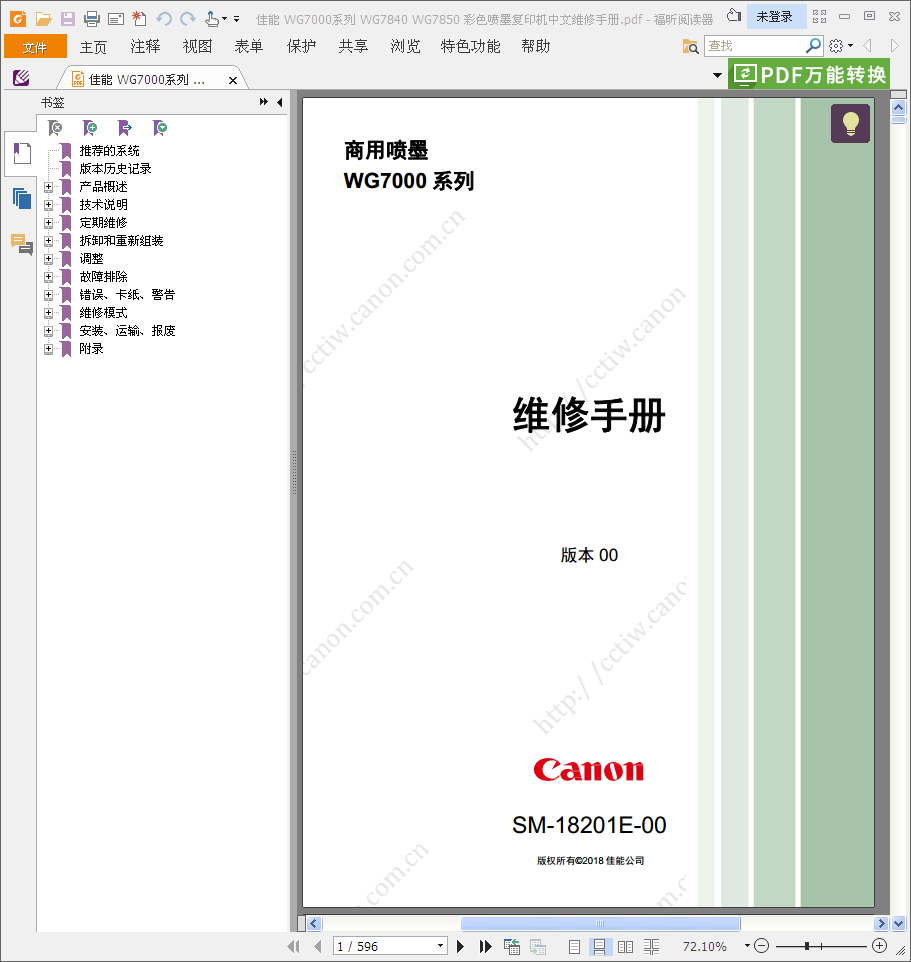Switch to the 注释 ribbon tab

(145, 47)
